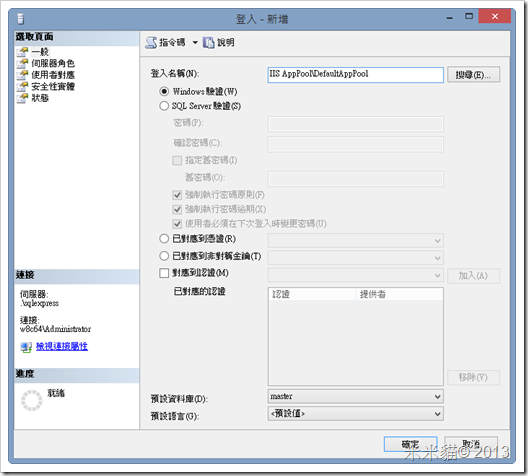
Task: Click the 取消 button
Action: (x=471, y=444)
